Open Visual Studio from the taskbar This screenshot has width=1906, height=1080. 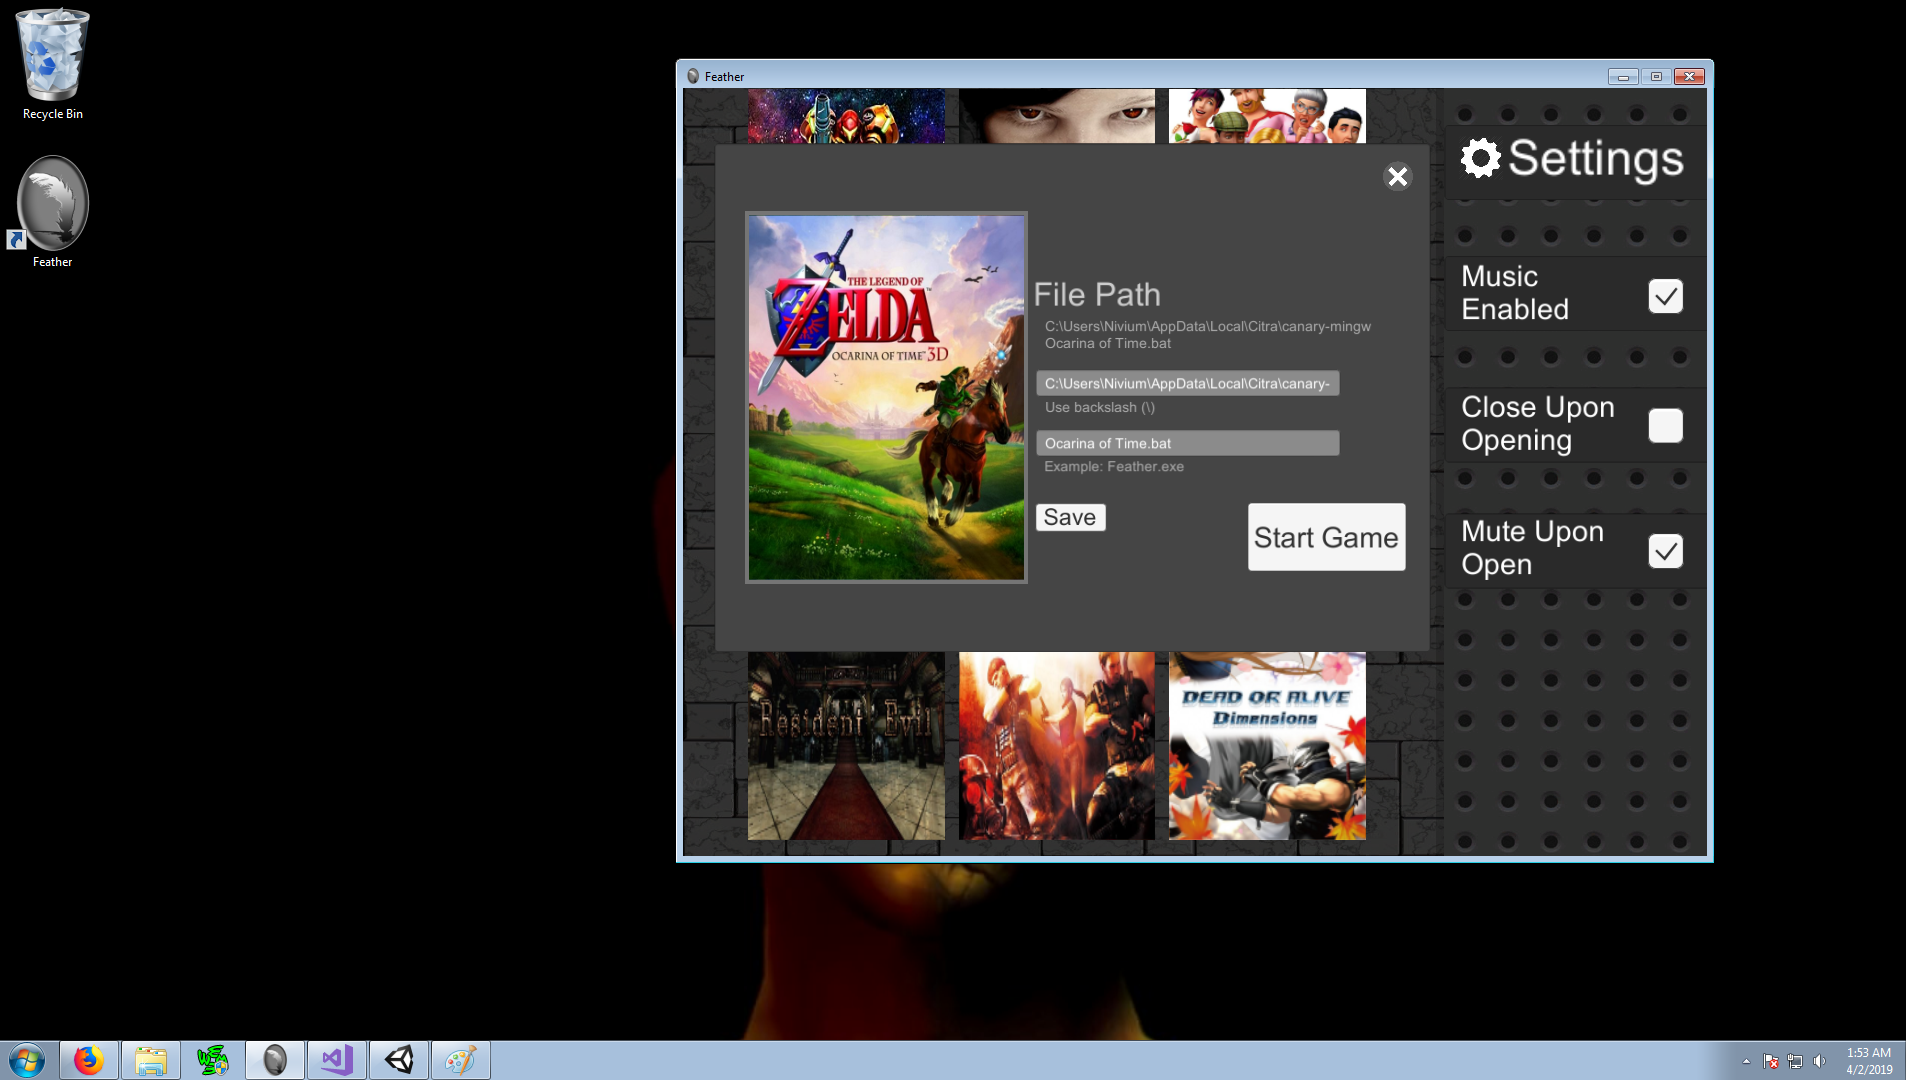(x=337, y=1060)
